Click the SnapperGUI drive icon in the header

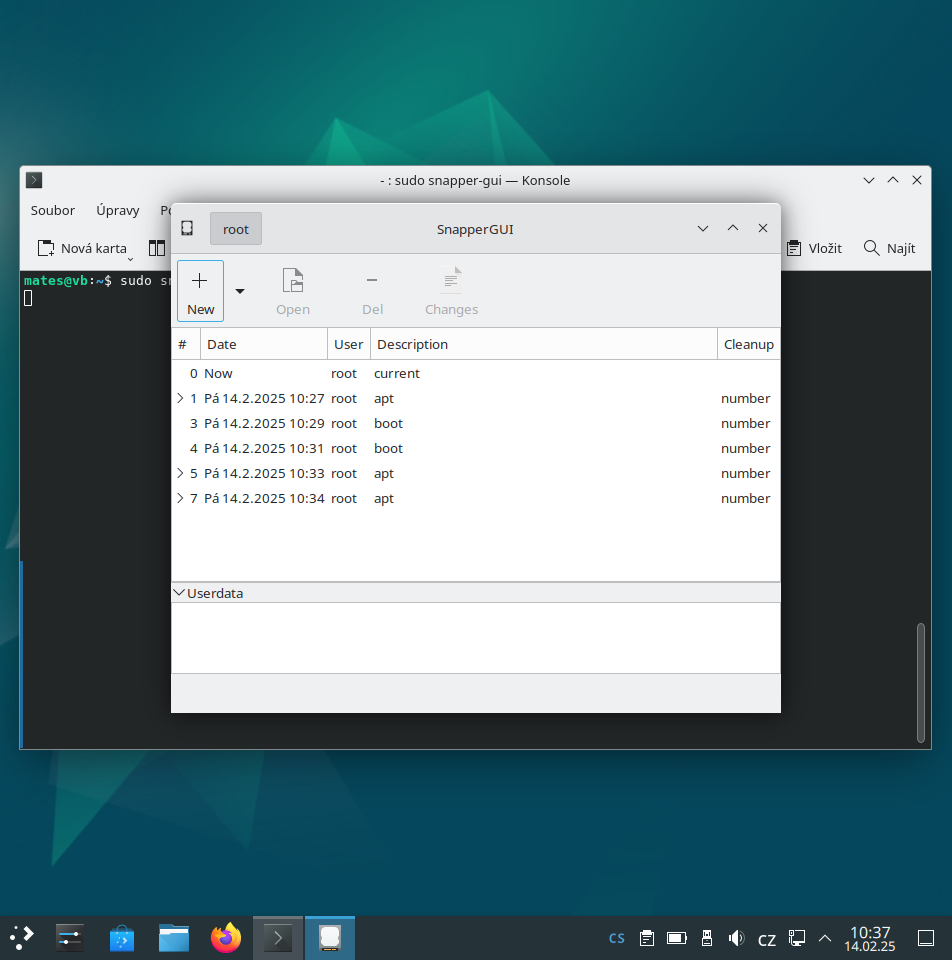click(x=187, y=228)
